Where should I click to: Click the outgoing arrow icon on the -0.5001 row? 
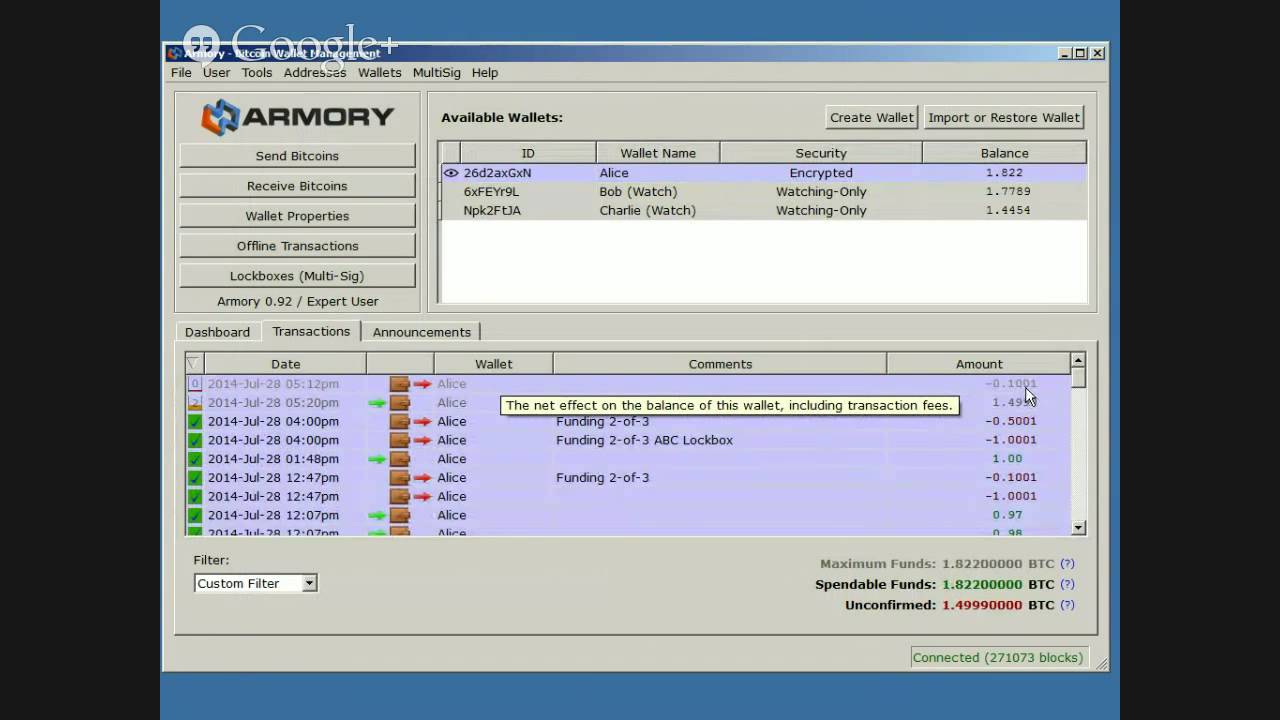[410, 422]
